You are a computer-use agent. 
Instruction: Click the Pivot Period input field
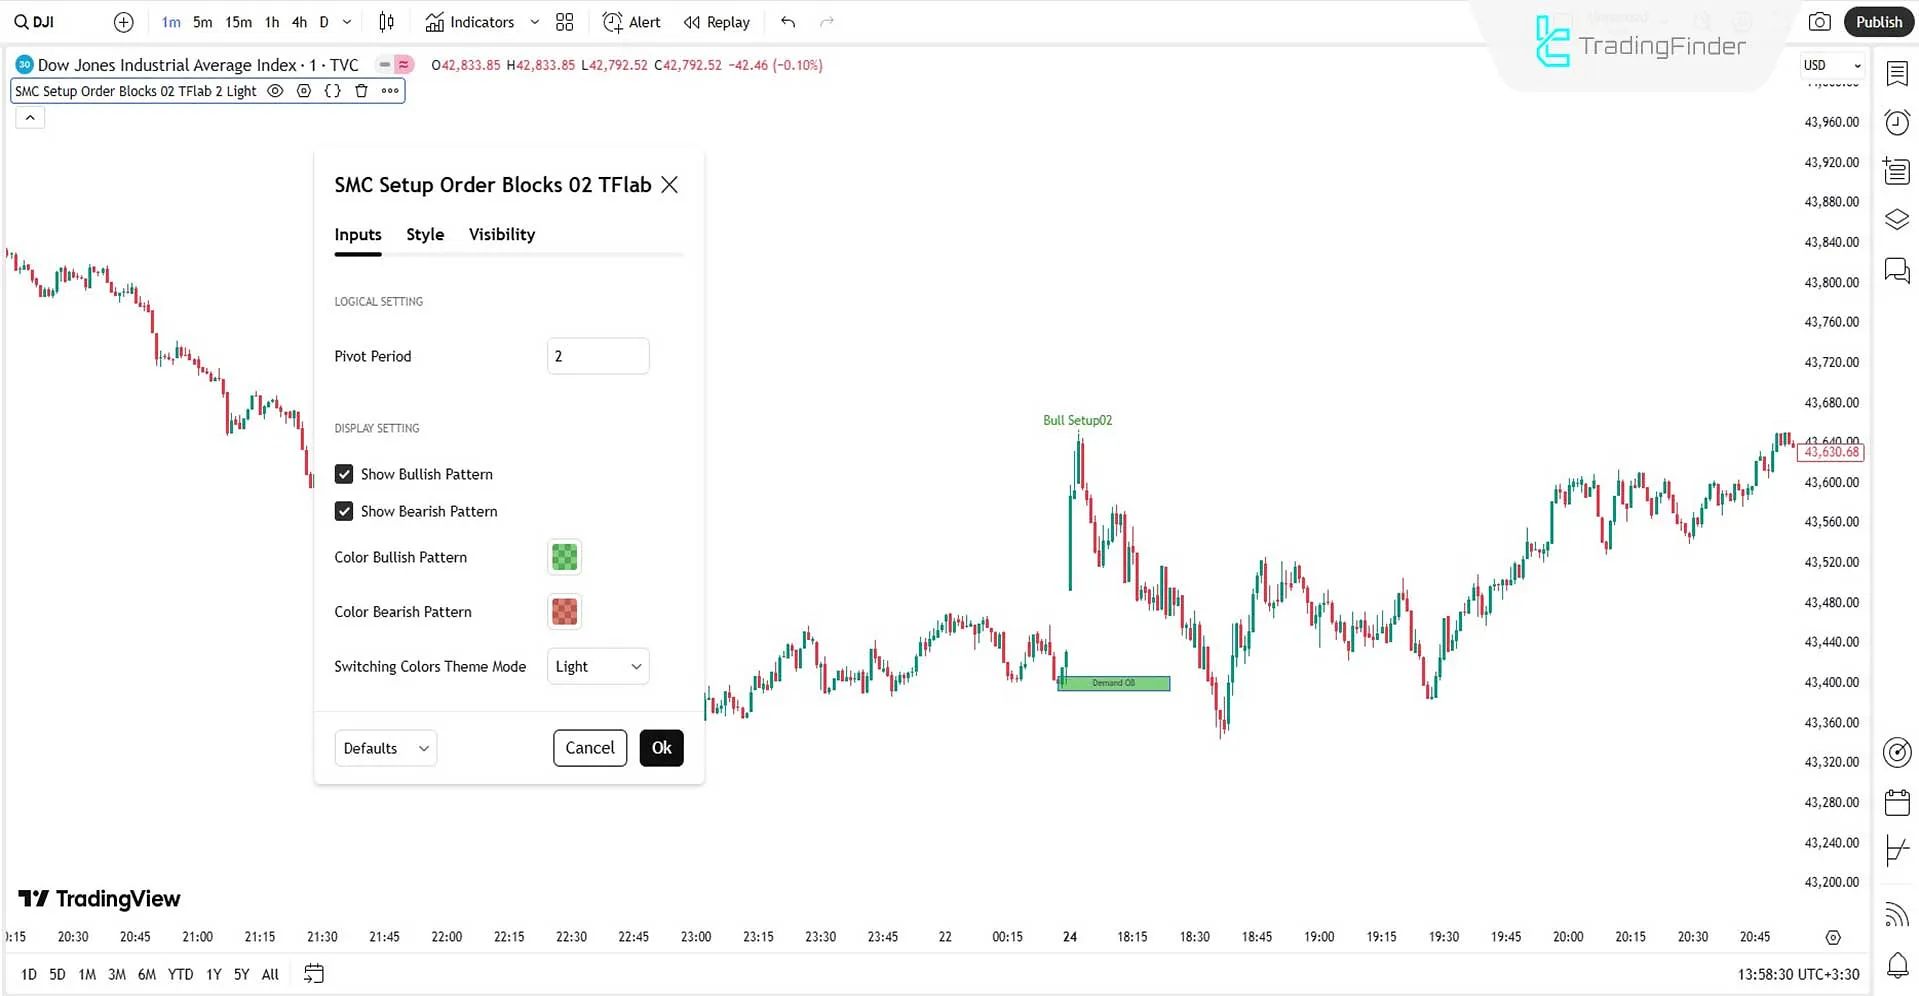pos(597,355)
